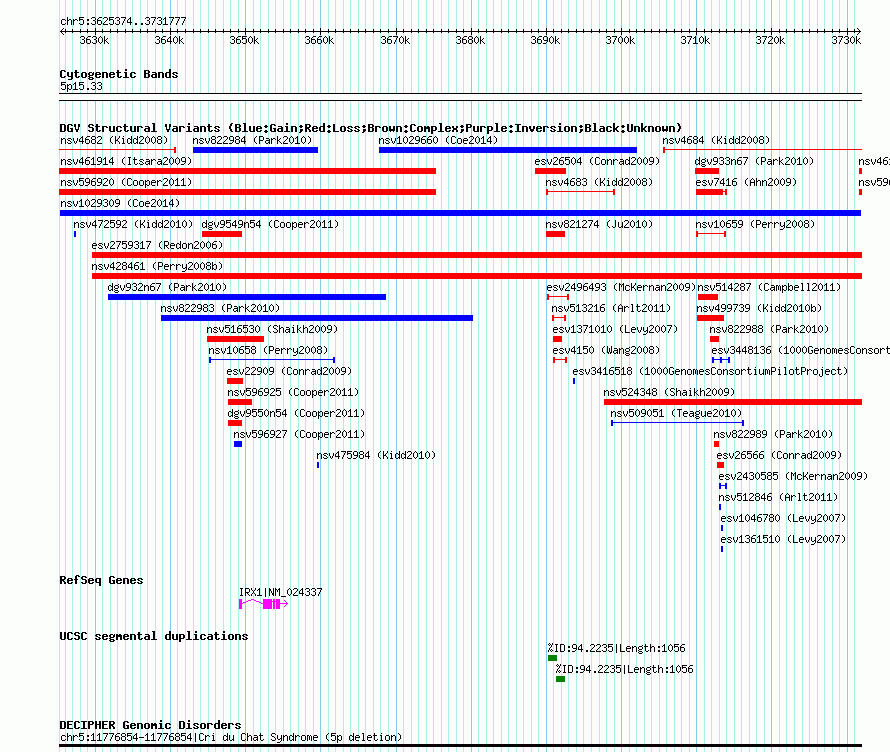Click the nsv4682 (Kidd2008) variant label
Screen dimensions: 890x752
point(114,140)
